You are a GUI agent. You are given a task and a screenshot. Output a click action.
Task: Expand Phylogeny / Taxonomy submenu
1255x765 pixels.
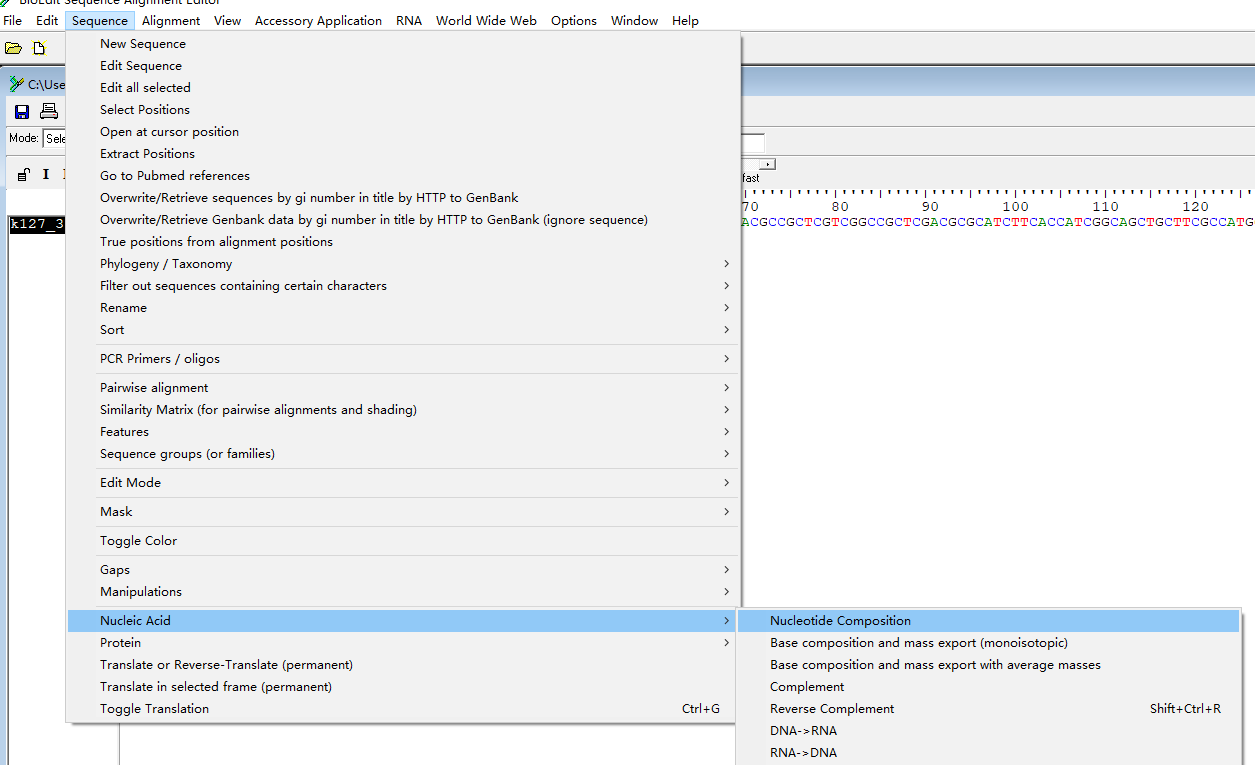(x=403, y=264)
